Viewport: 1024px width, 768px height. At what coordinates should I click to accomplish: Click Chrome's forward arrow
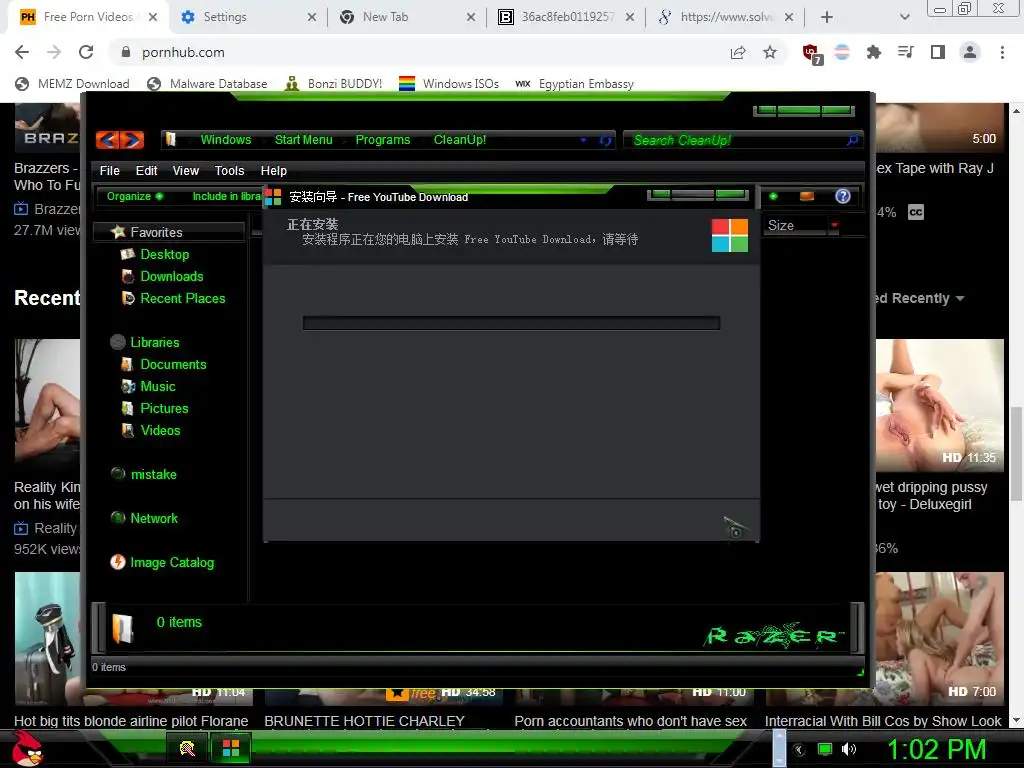click(54, 52)
